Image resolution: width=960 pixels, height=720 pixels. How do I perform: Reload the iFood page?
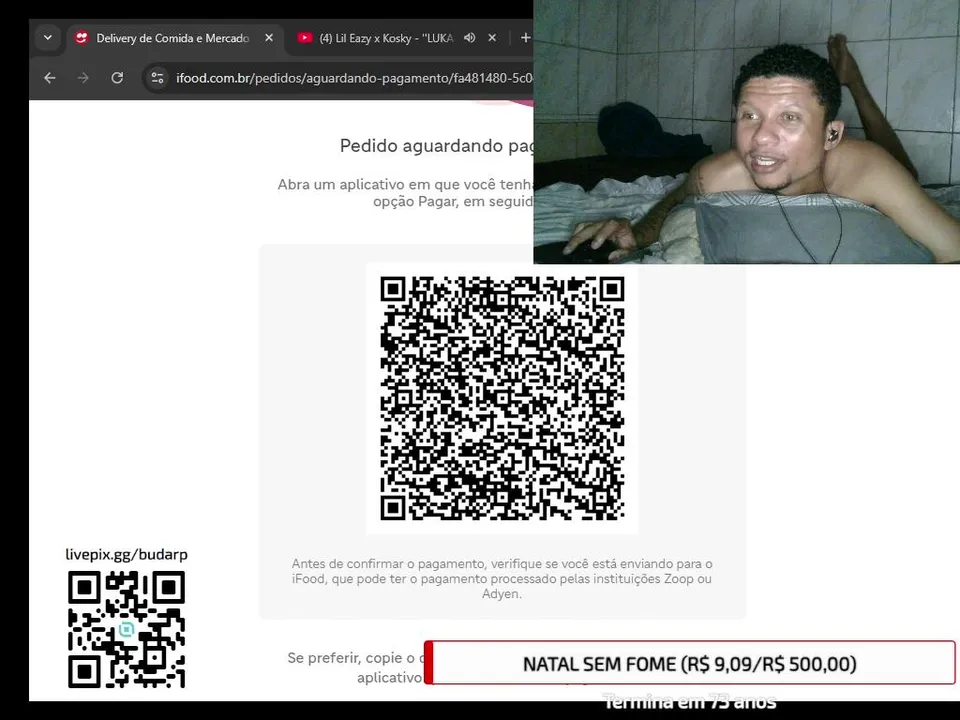pos(117,78)
